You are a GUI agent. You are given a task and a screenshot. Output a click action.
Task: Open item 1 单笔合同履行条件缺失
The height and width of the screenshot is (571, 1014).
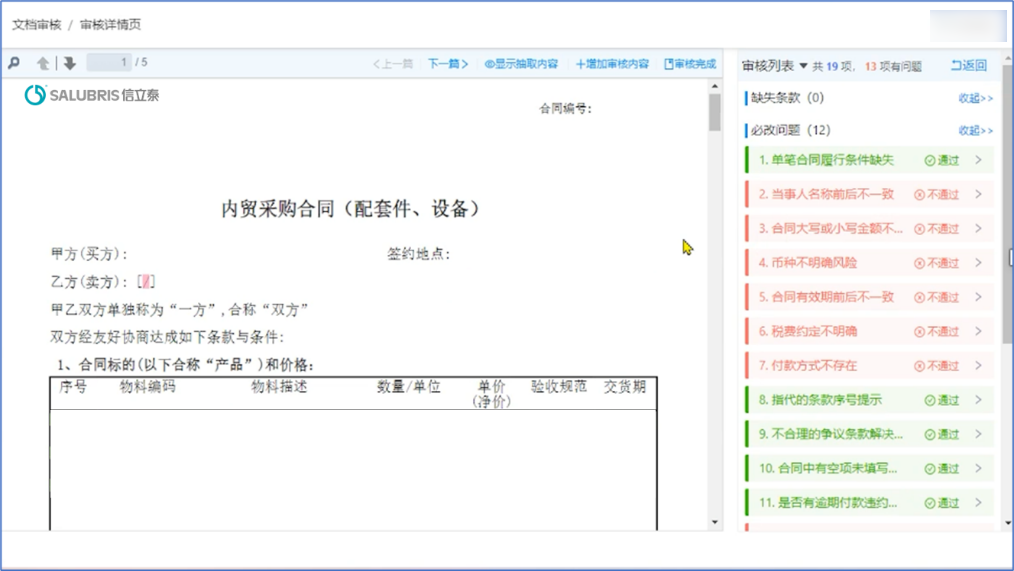(x=869, y=160)
